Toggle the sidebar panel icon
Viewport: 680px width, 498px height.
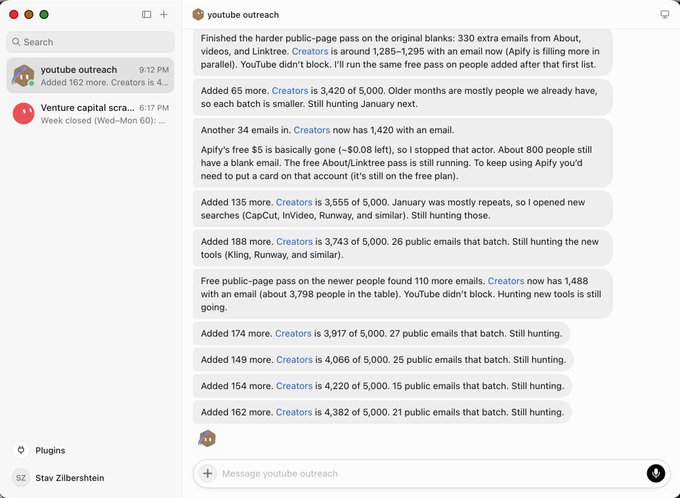point(147,14)
